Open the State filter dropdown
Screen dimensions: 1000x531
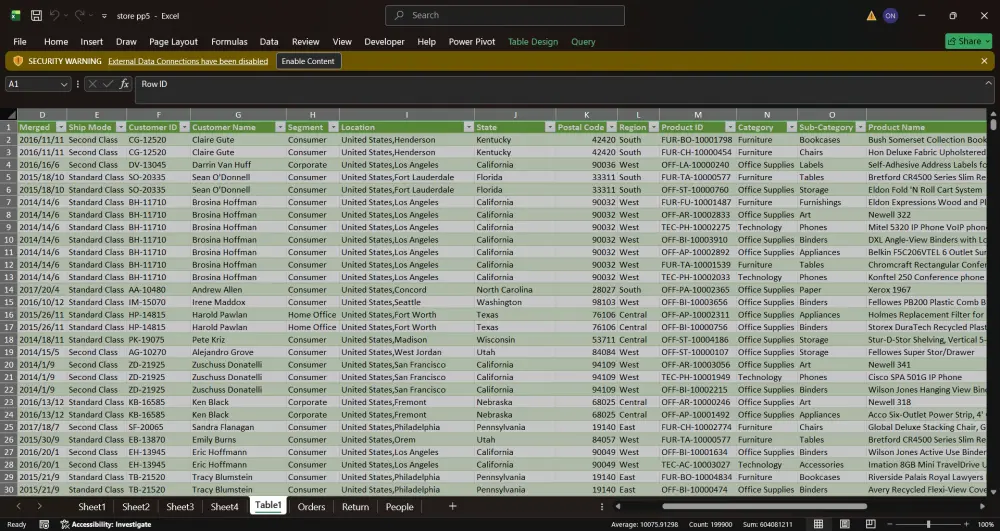point(550,127)
